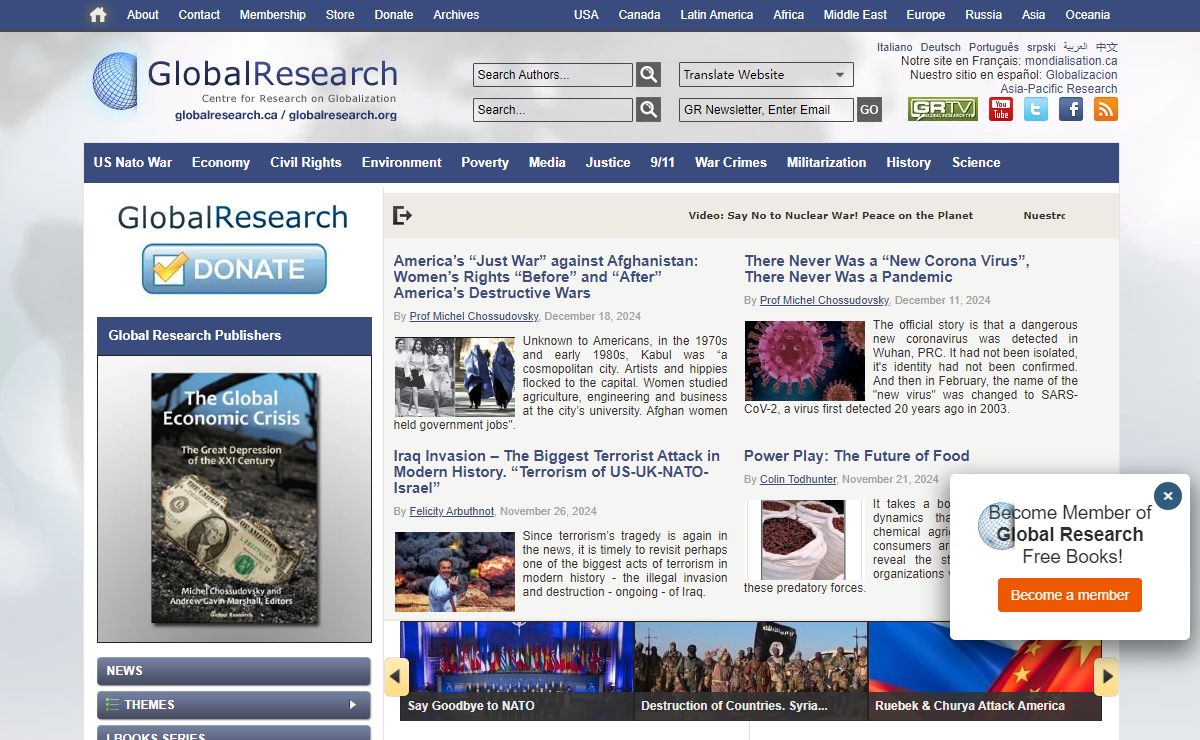Select the Latin America region link
Viewport: 1200px width, 740px height.
(717, 15)
